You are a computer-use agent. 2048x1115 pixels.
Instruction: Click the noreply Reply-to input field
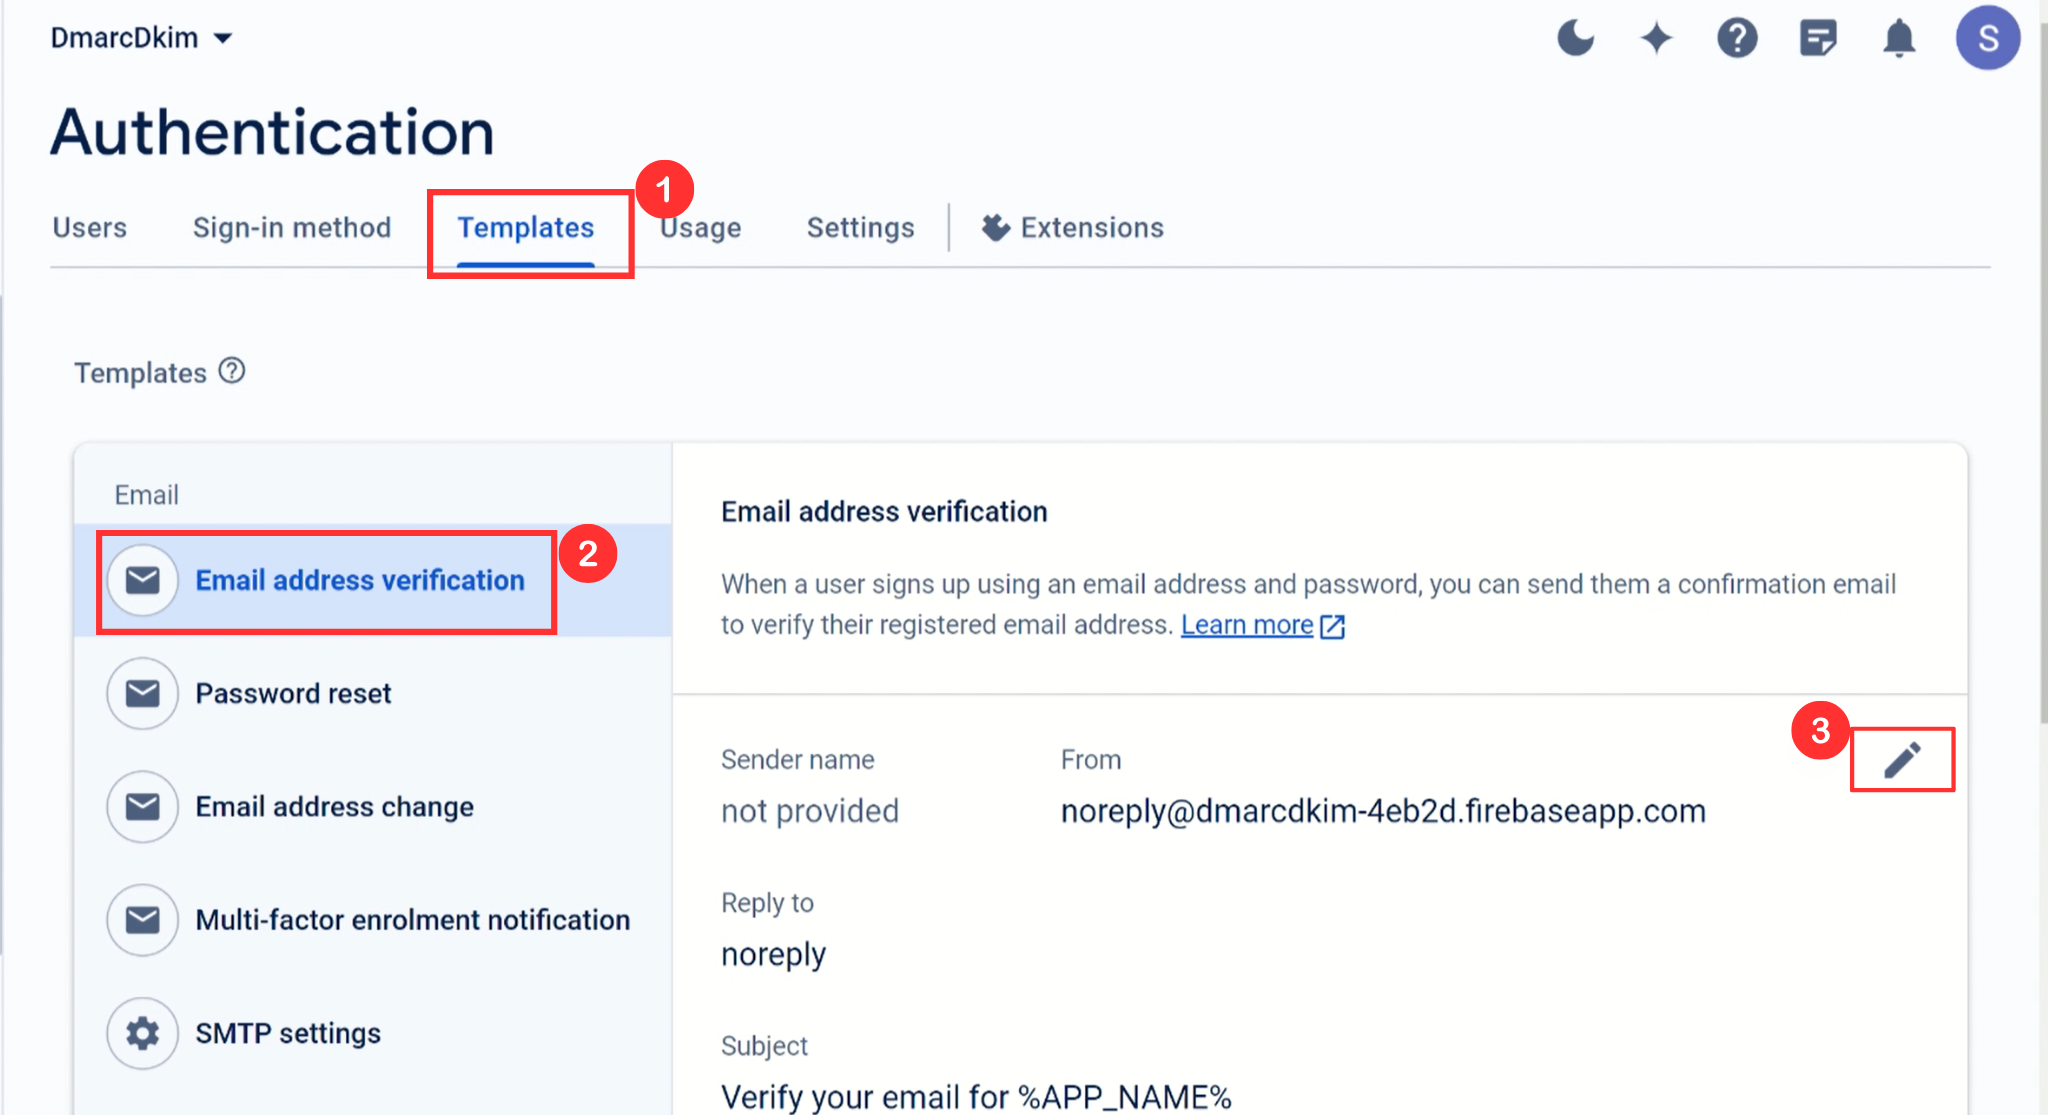pyautogui.click(x=773, y=953)
